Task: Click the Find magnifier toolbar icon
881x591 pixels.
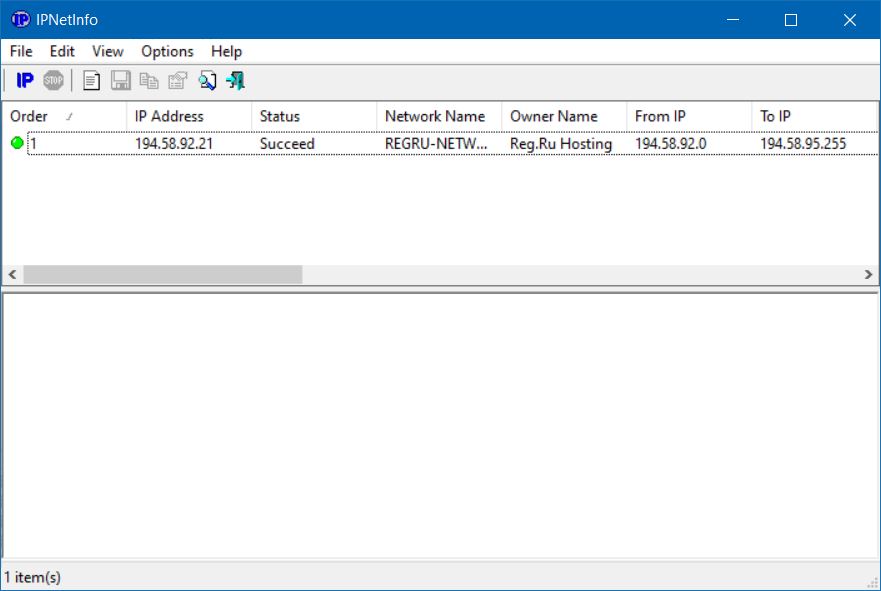Action: (207, 80)
